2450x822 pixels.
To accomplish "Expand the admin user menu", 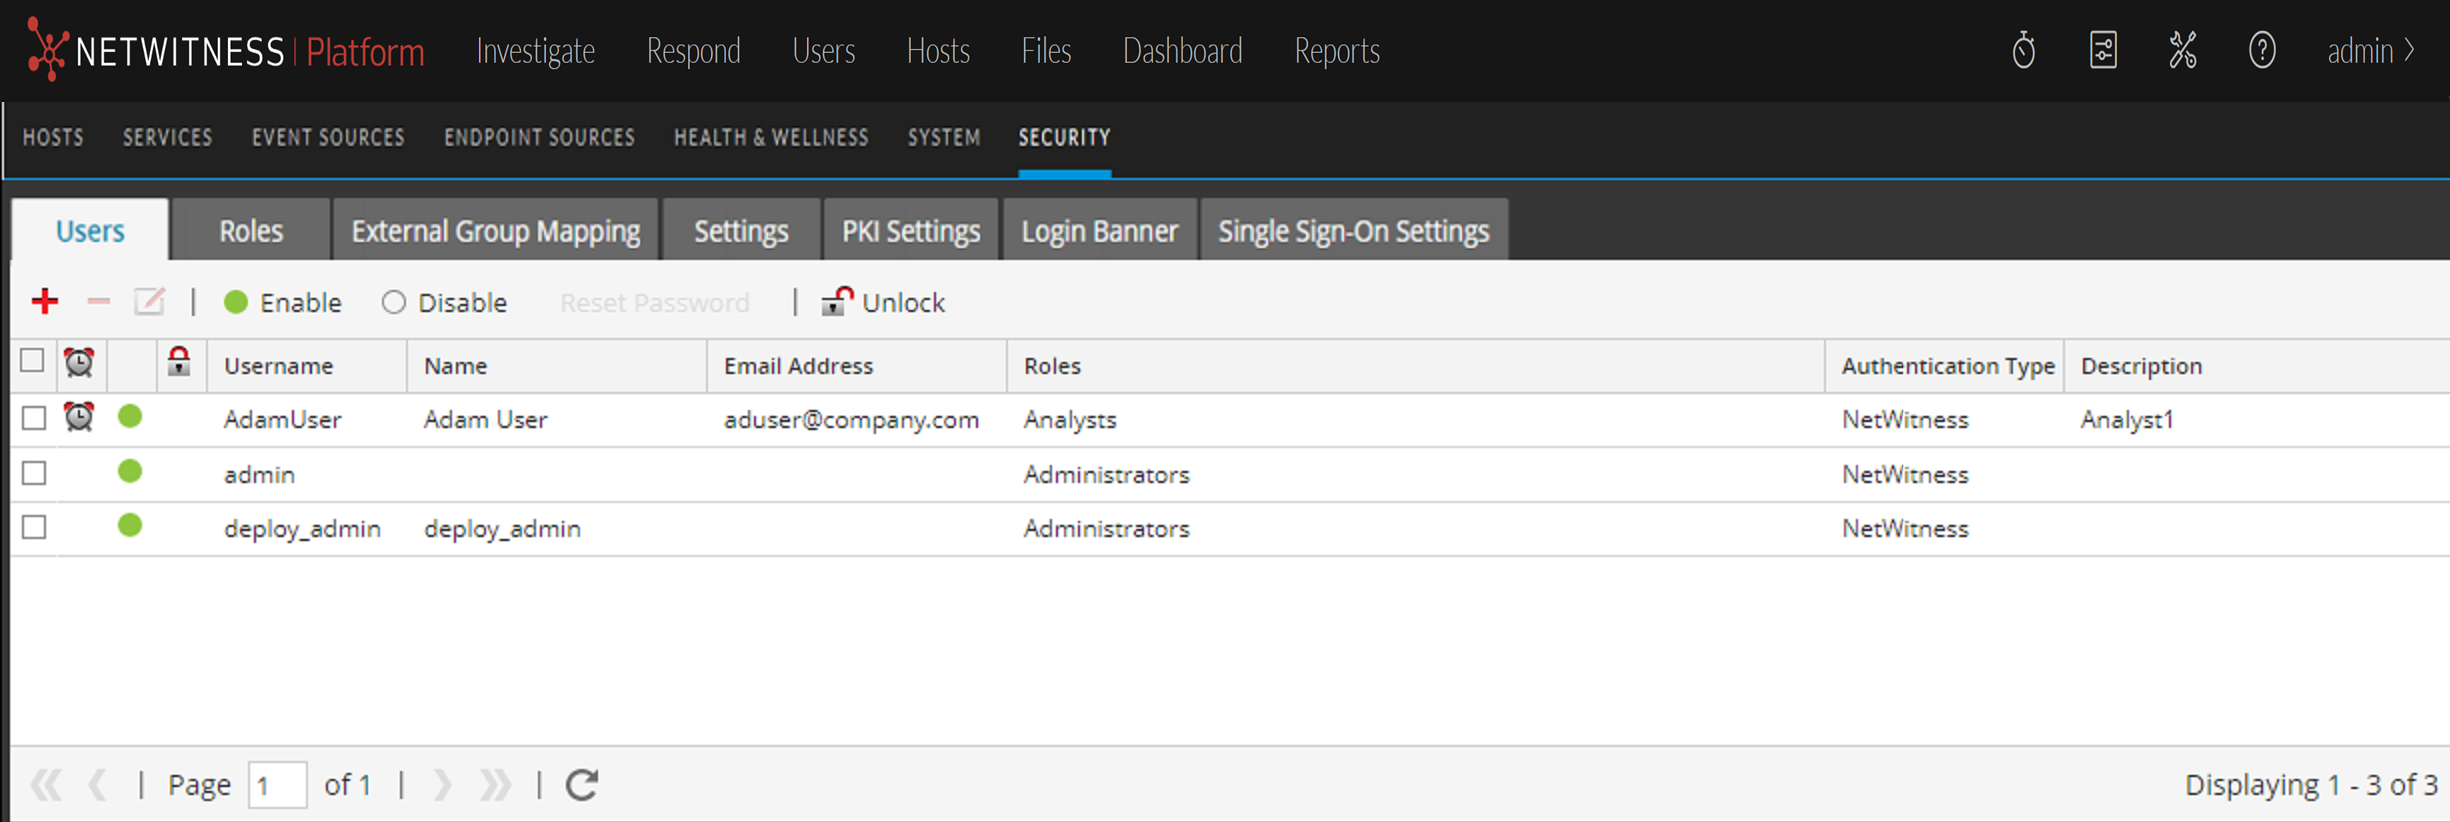I will [2370, 50].
